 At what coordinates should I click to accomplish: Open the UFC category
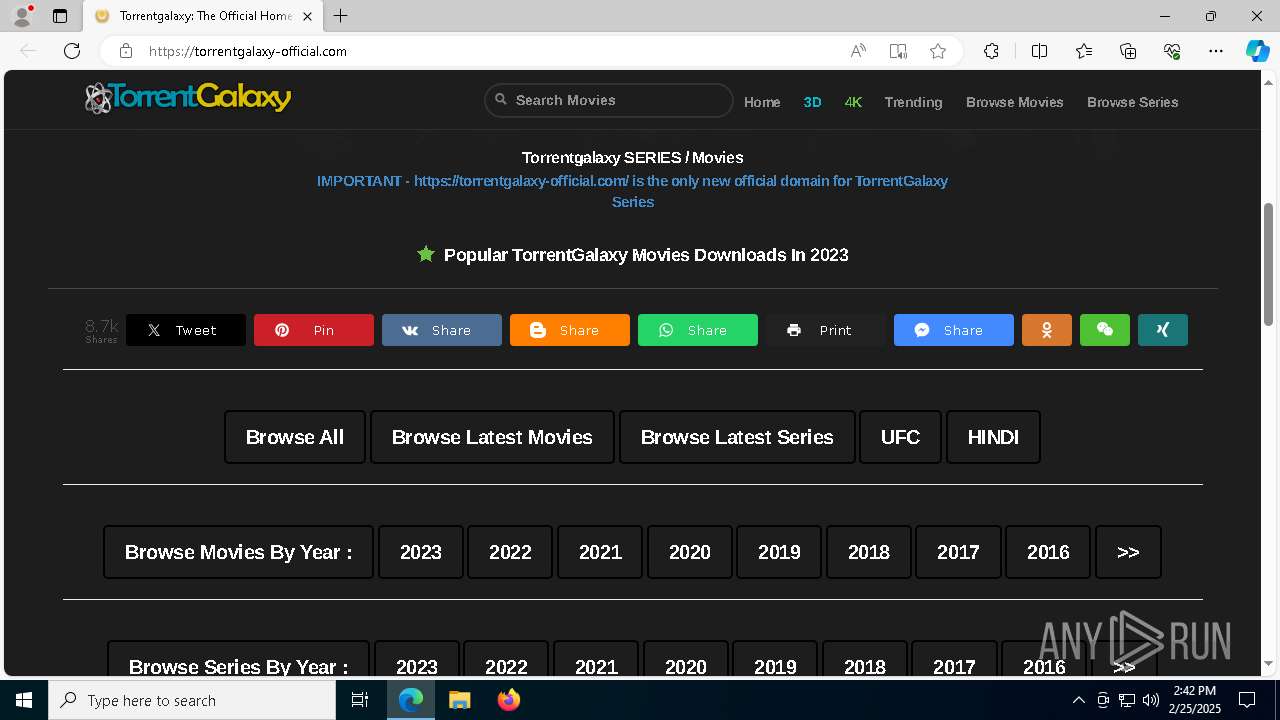tap(900, 437)
